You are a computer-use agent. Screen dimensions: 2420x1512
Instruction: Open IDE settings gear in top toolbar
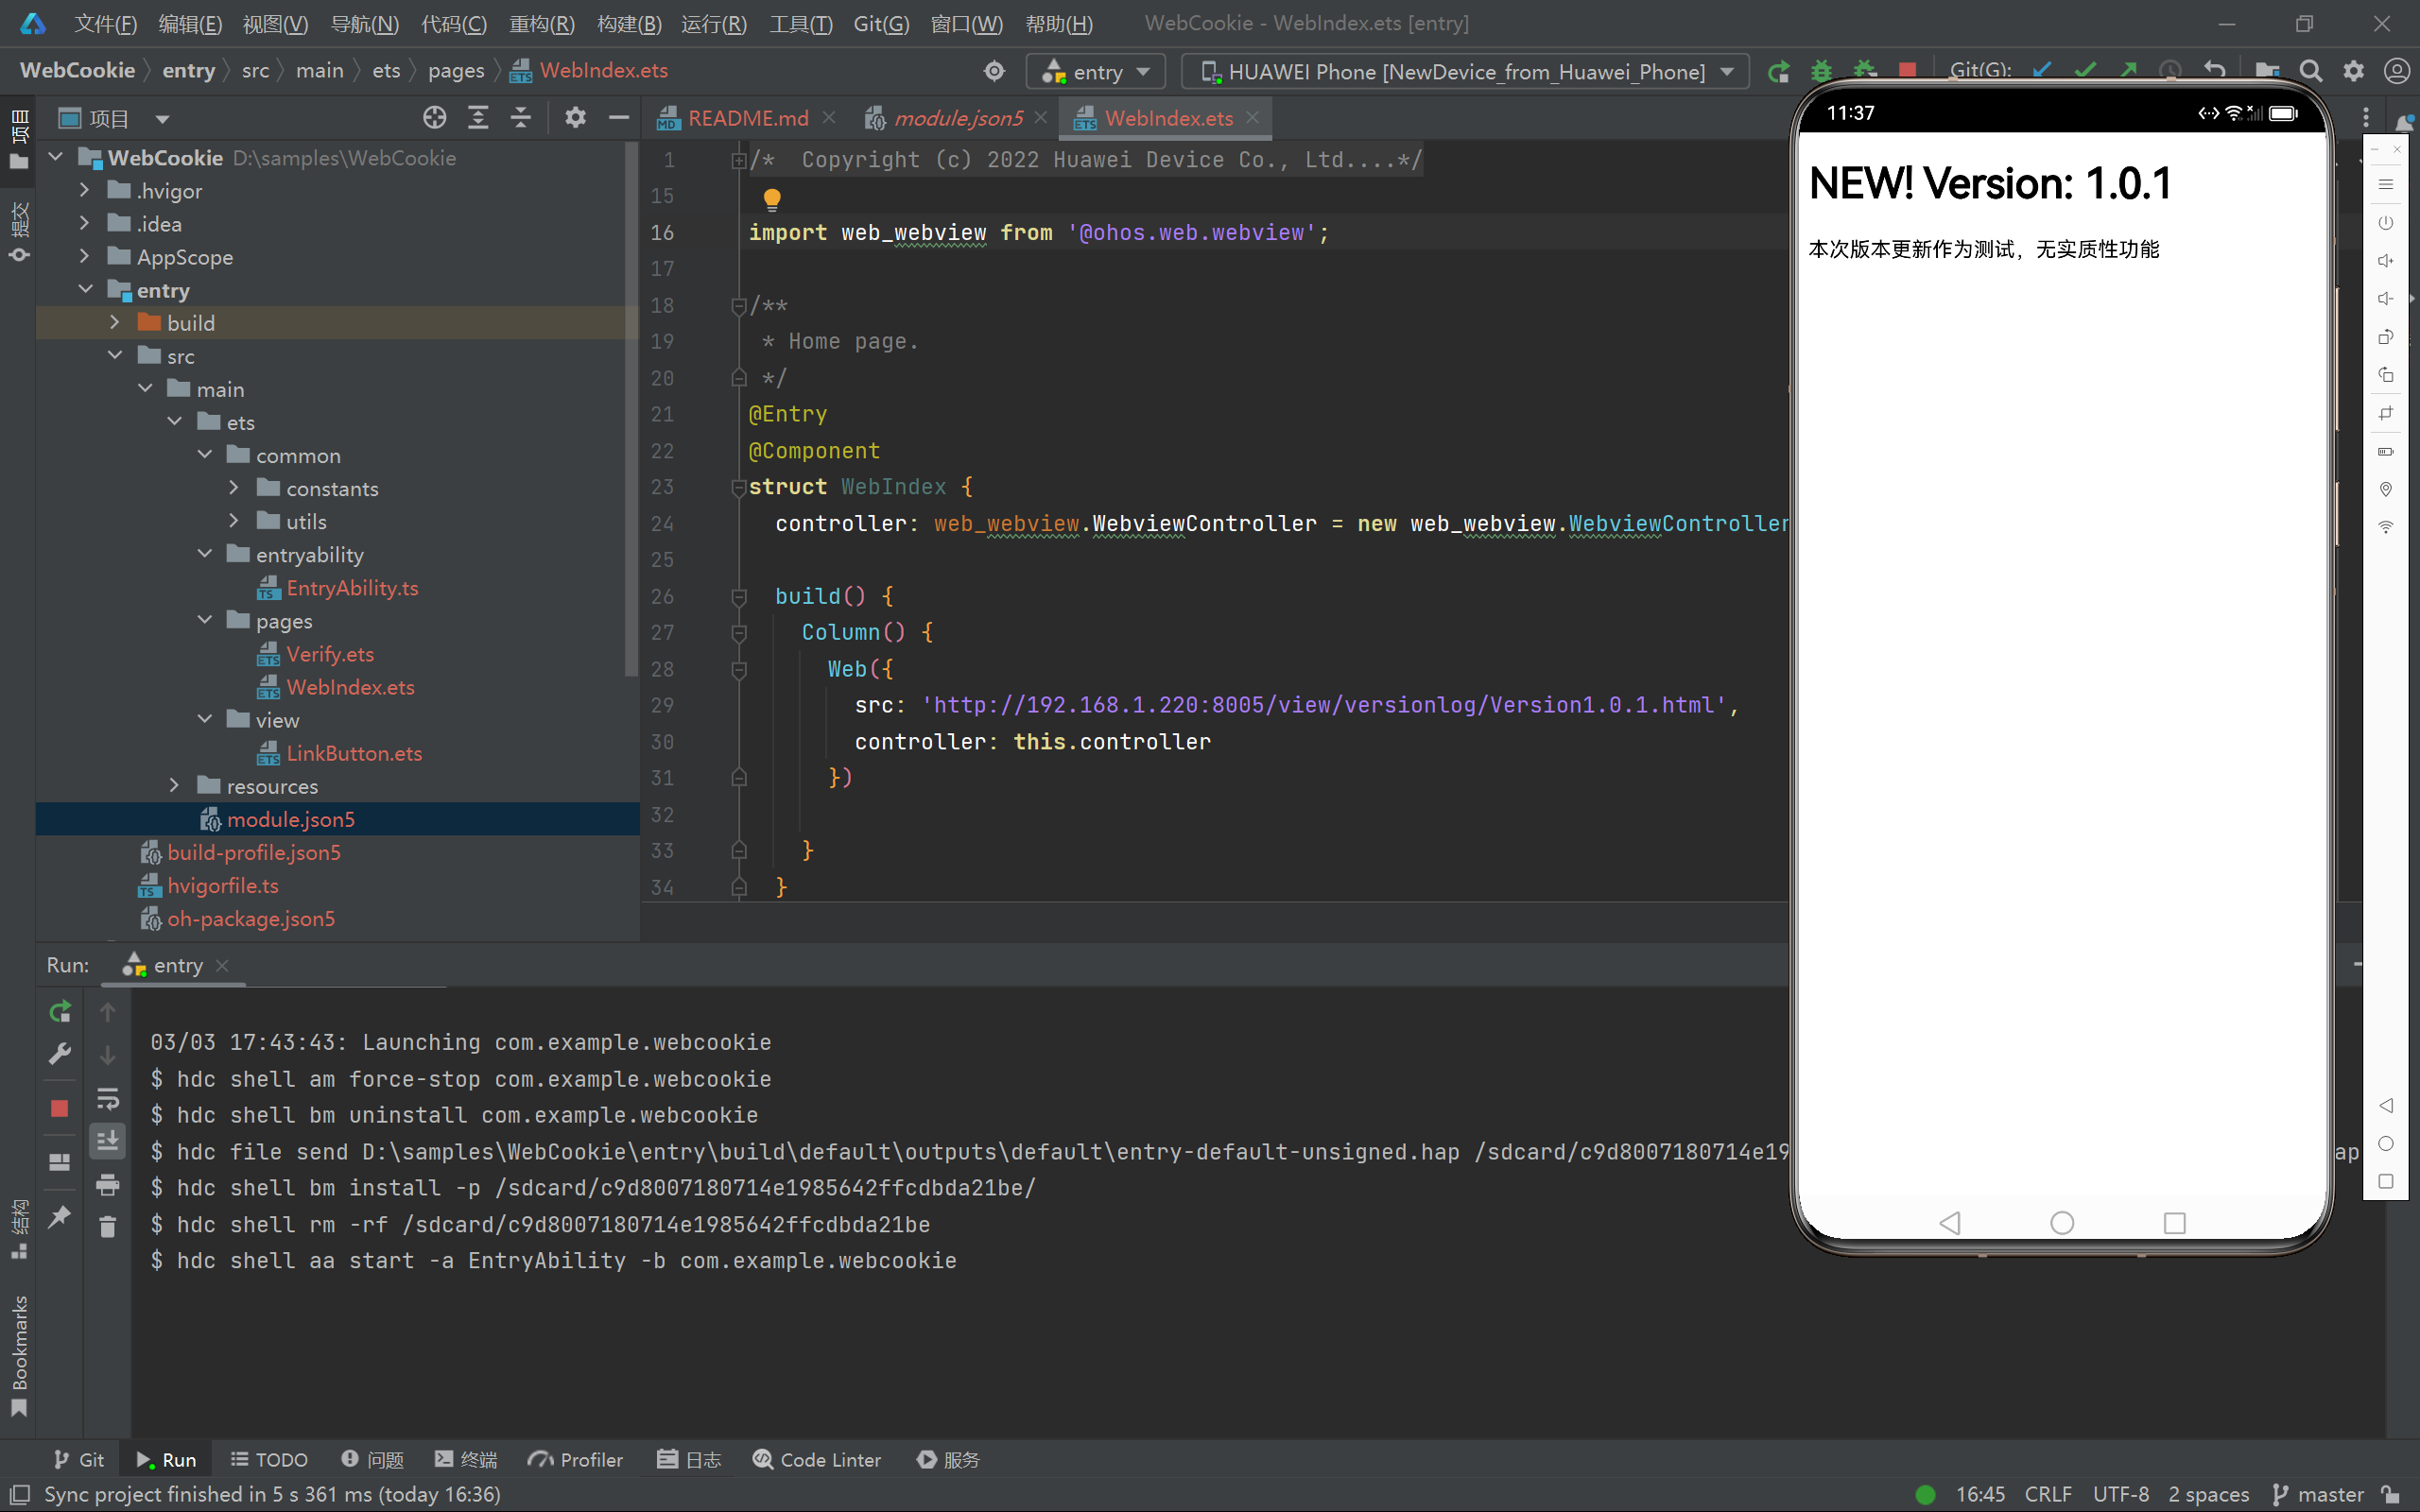pos(2353,71)
